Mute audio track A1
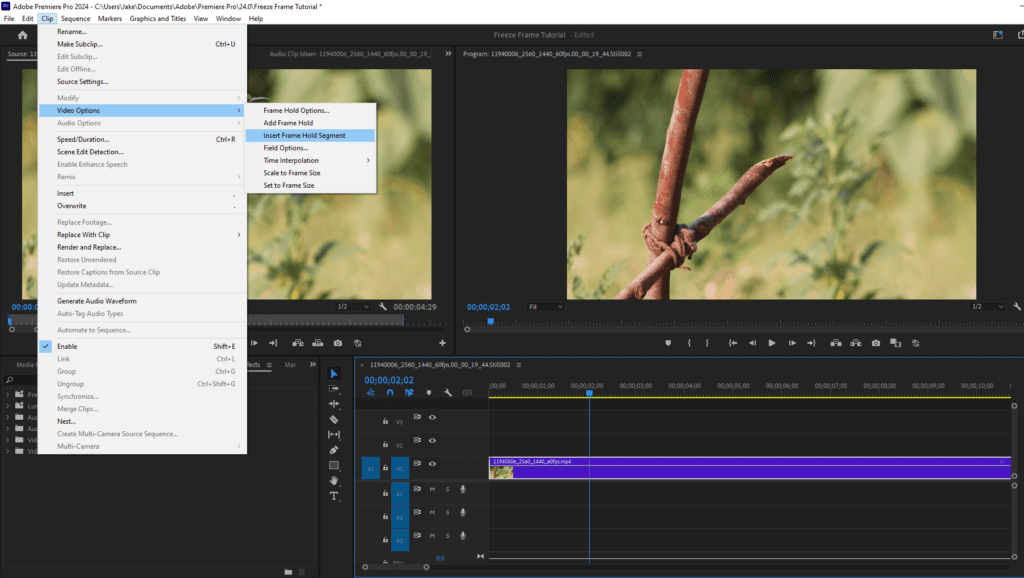 tap(432, 489)
